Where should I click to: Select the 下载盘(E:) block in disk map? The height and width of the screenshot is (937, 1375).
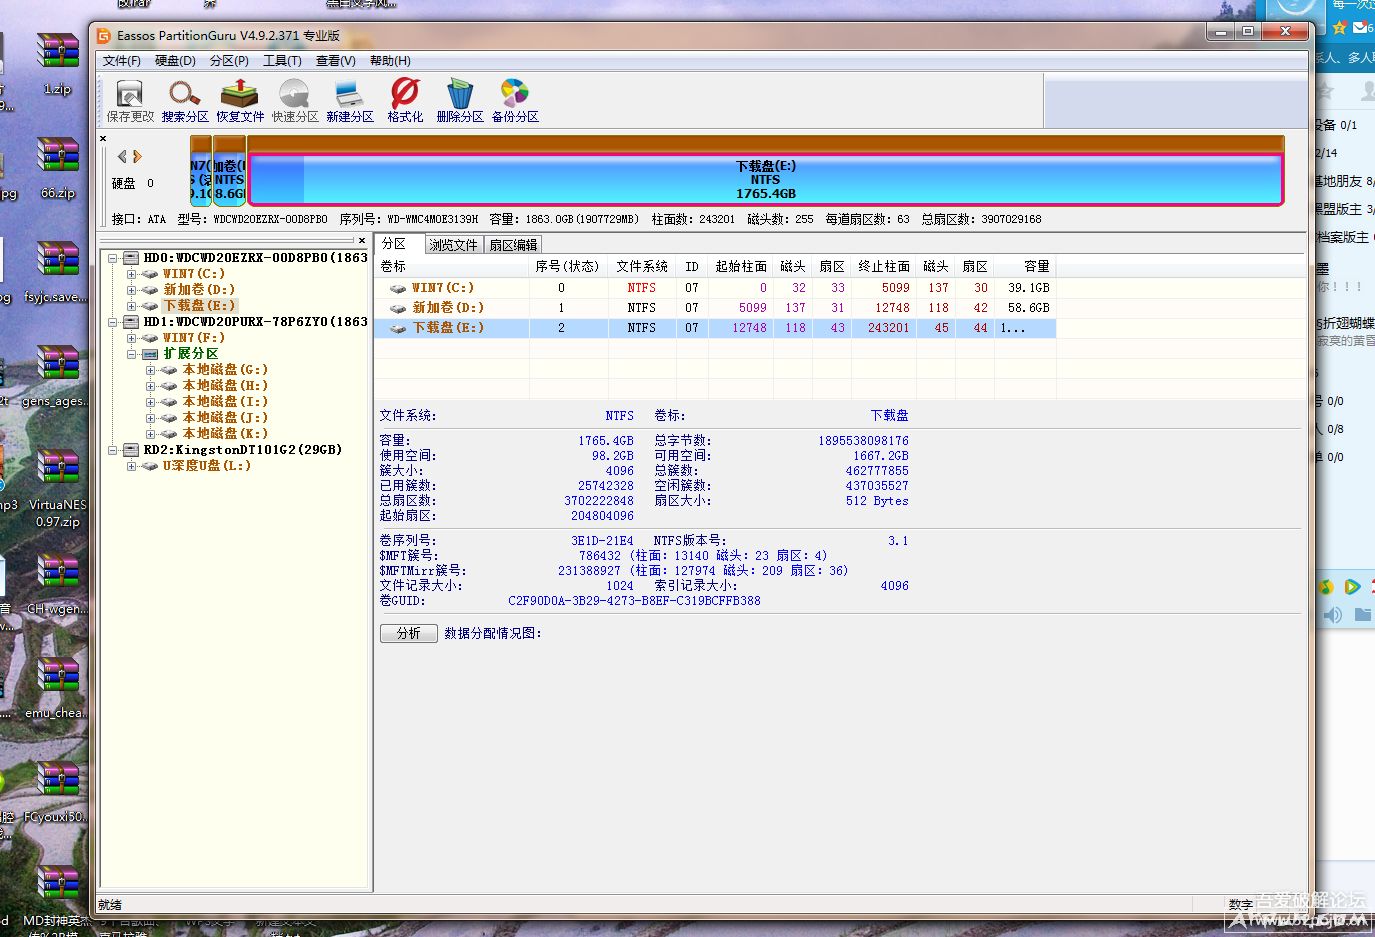[765, 180]
